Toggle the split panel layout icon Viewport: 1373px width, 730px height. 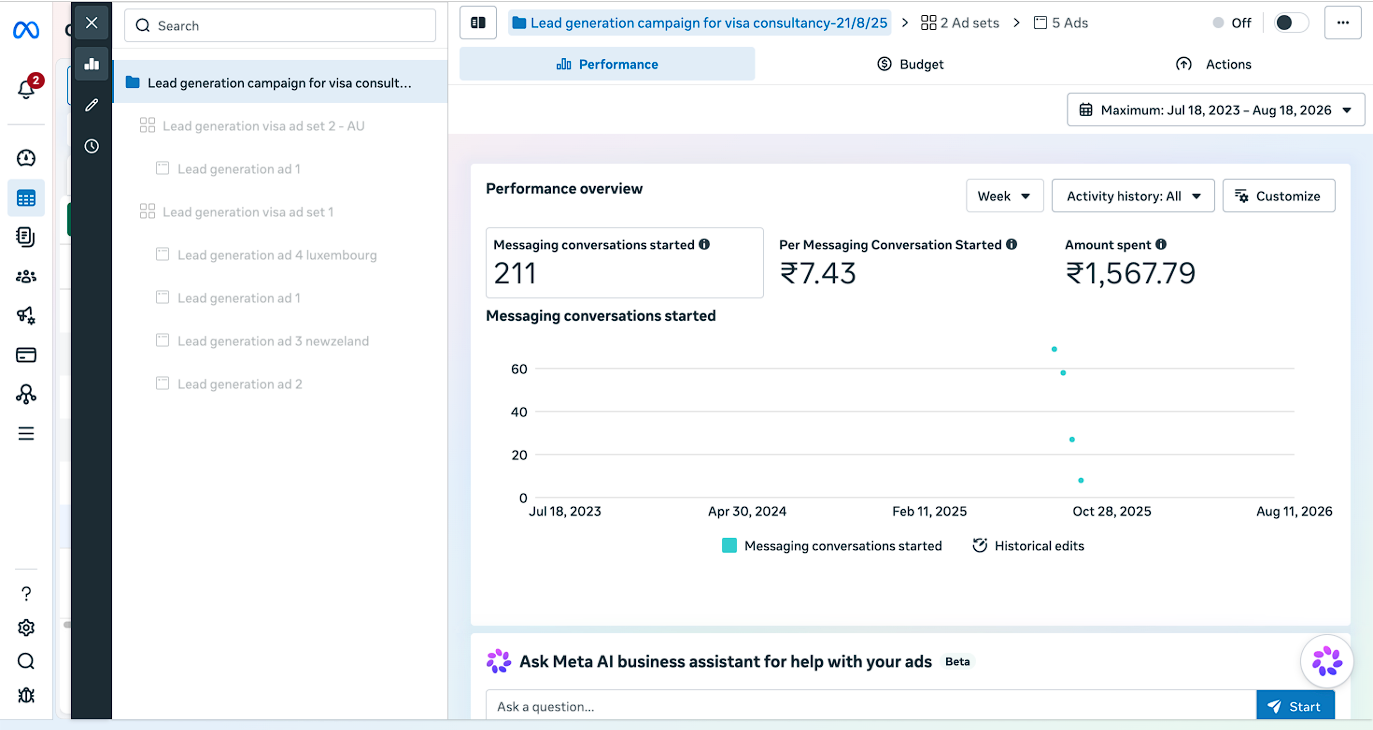478,23
